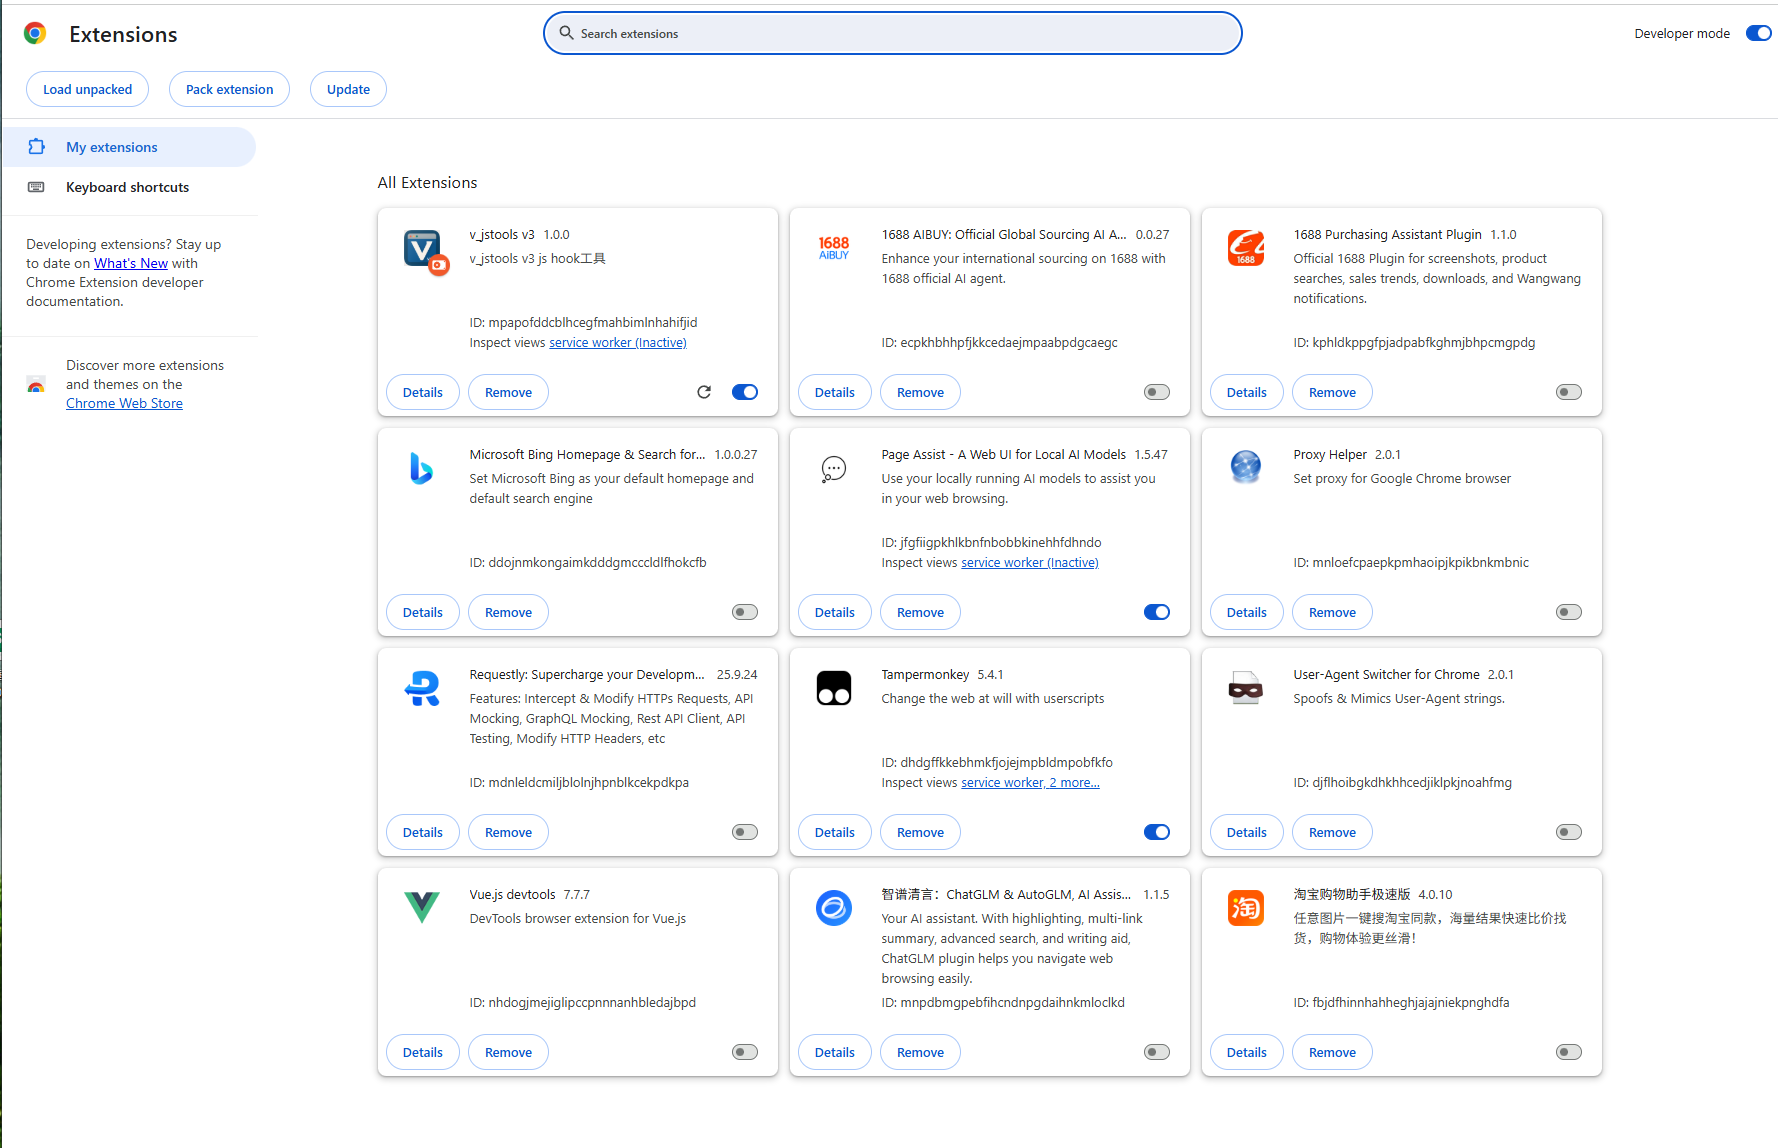The height and width of the screenshot is (1148, 1778).
Task: Disable the v_jstools v3 extension
Action: pos(745,392)
